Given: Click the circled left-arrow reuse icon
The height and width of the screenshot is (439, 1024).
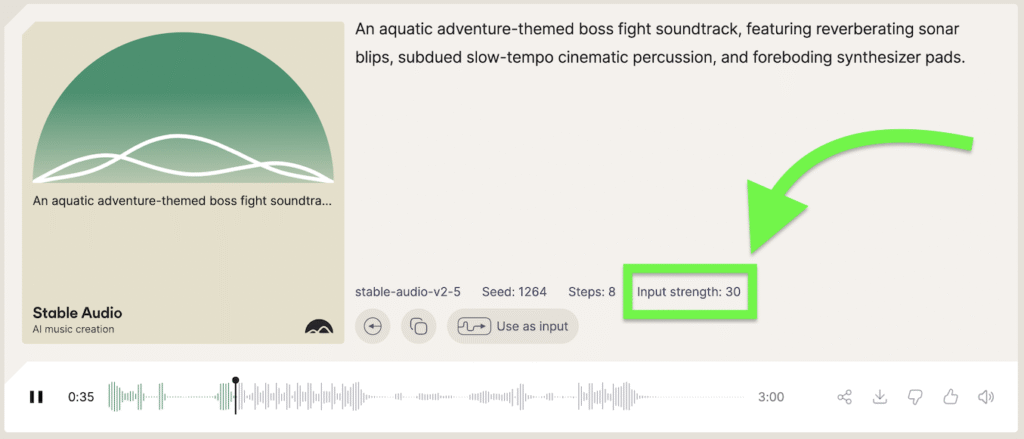Looking at the screenshot, I should tap(375, 327).
